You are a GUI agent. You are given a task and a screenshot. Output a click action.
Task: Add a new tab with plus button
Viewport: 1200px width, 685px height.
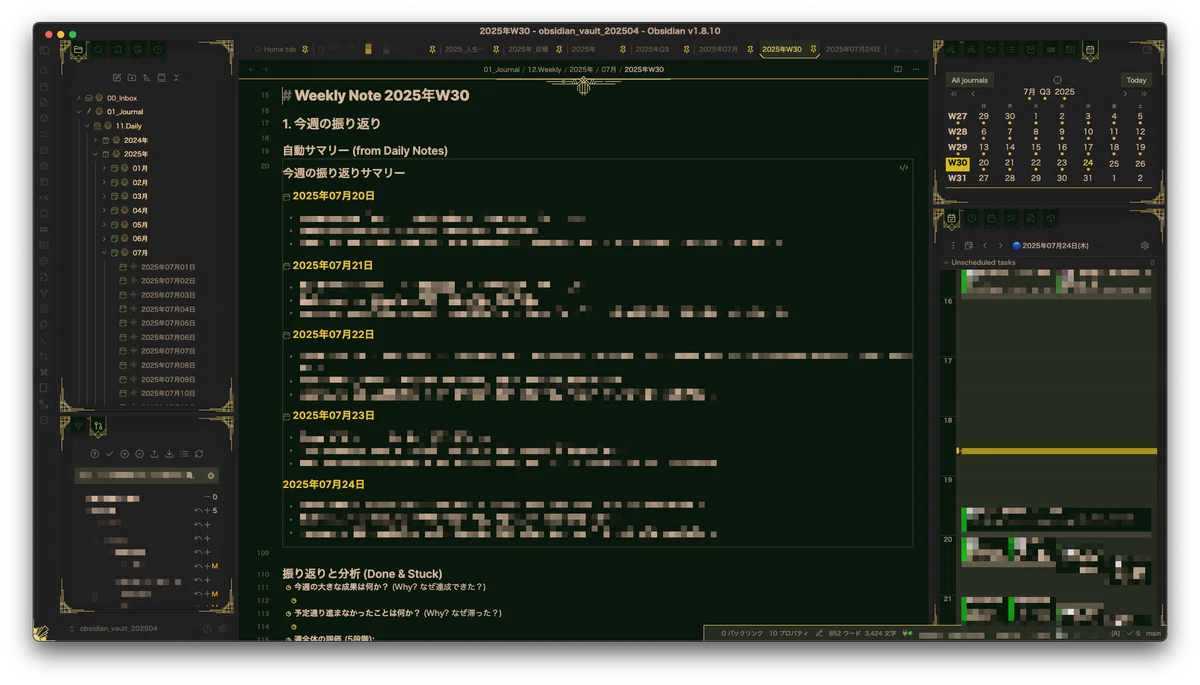[897, 50]
